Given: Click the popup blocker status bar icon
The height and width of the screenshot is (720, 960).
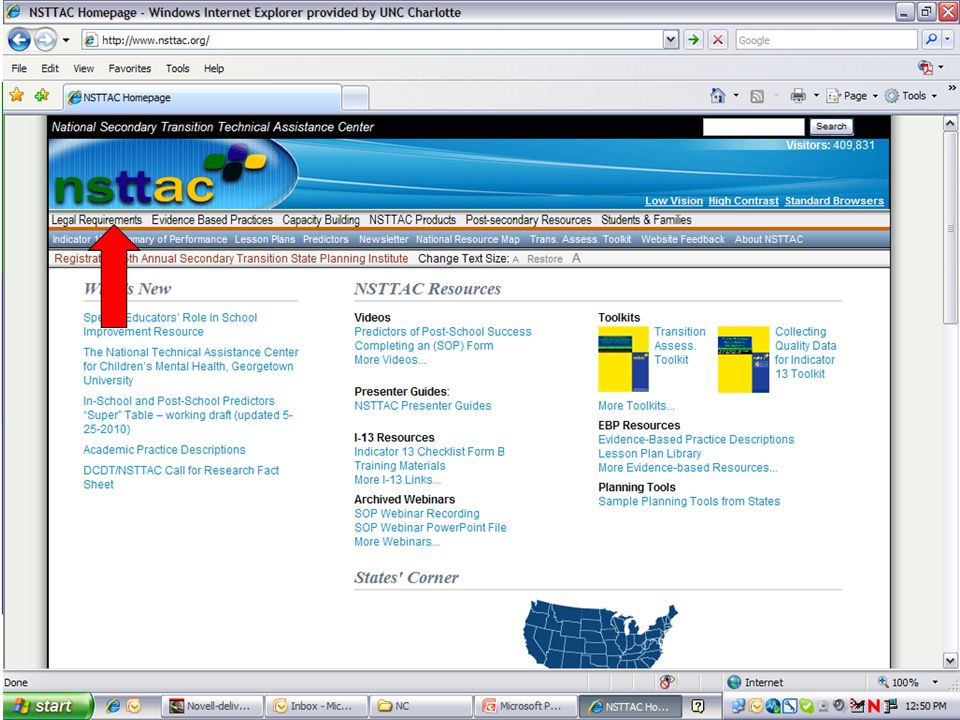Looking at the screenshot, I should pyautogui.click(x=667, y=681).
